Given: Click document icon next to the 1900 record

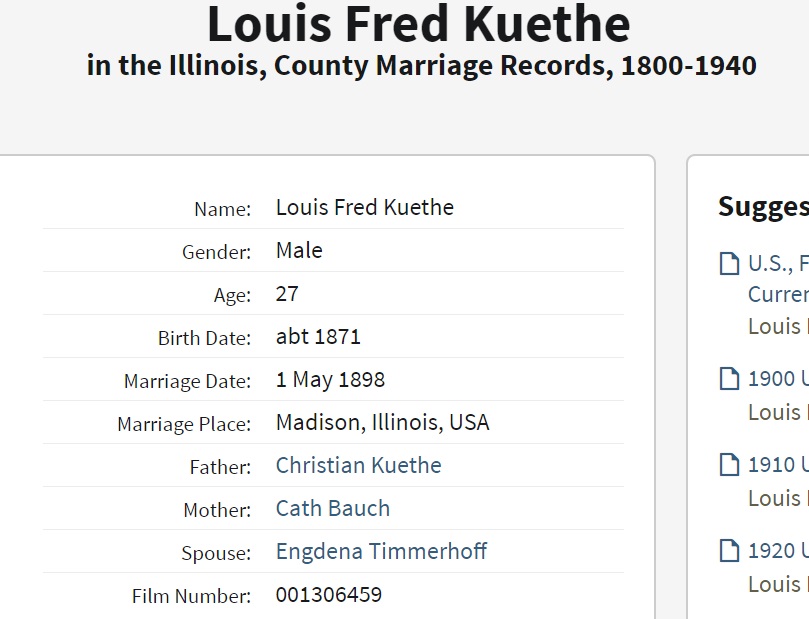Looking at the screenshot, I should coord(729,379).
